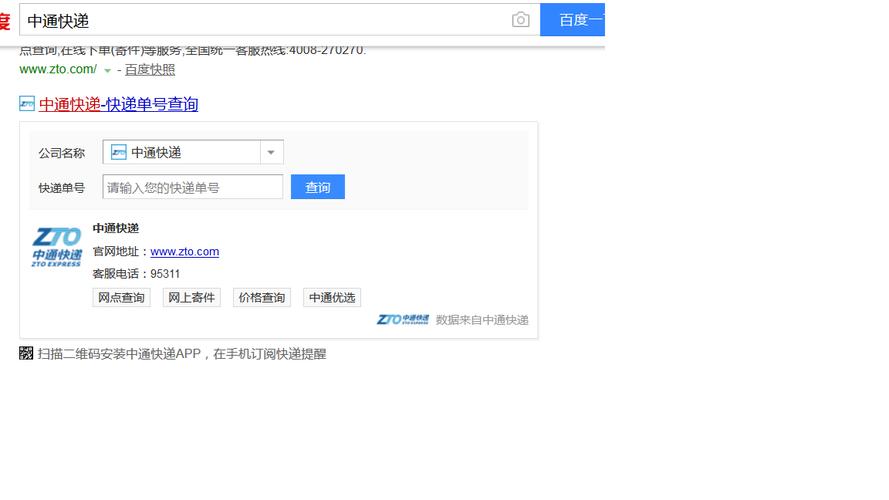Open the 公司名称 company dropdown

(x=193, y=152)
